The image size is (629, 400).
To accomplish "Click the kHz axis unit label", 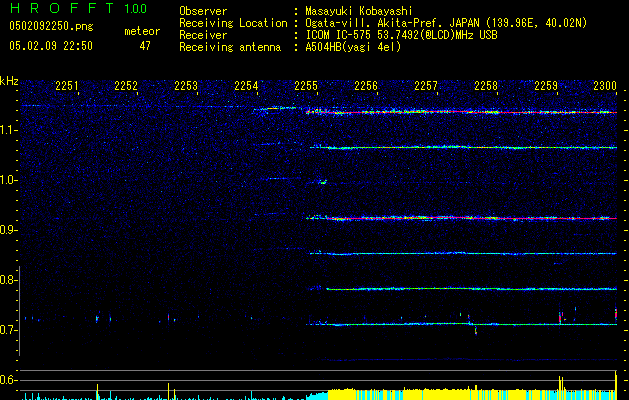I will click(x=9, y=81).
